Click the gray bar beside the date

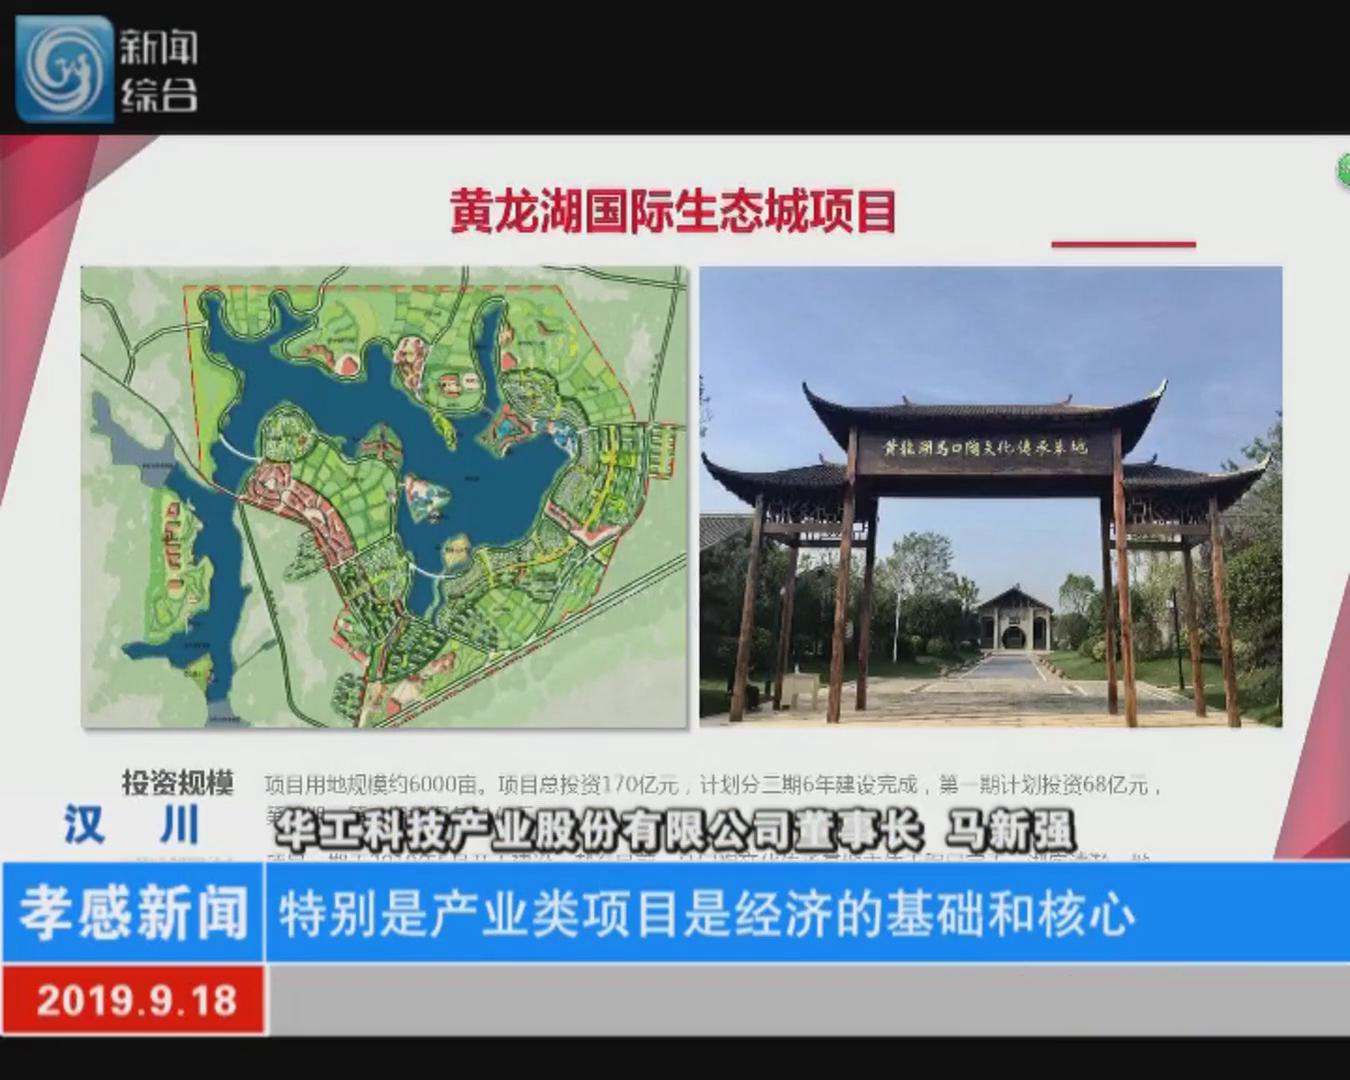806,1000
